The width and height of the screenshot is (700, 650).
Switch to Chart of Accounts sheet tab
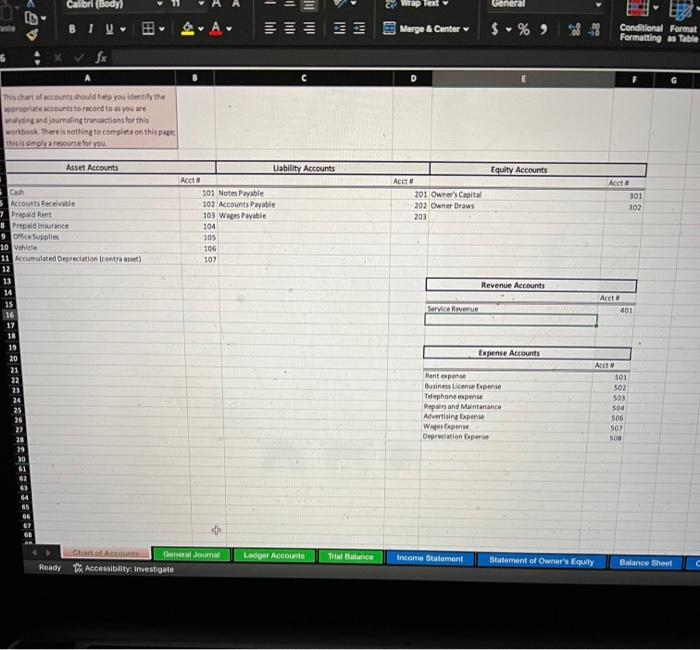[106, 553]
